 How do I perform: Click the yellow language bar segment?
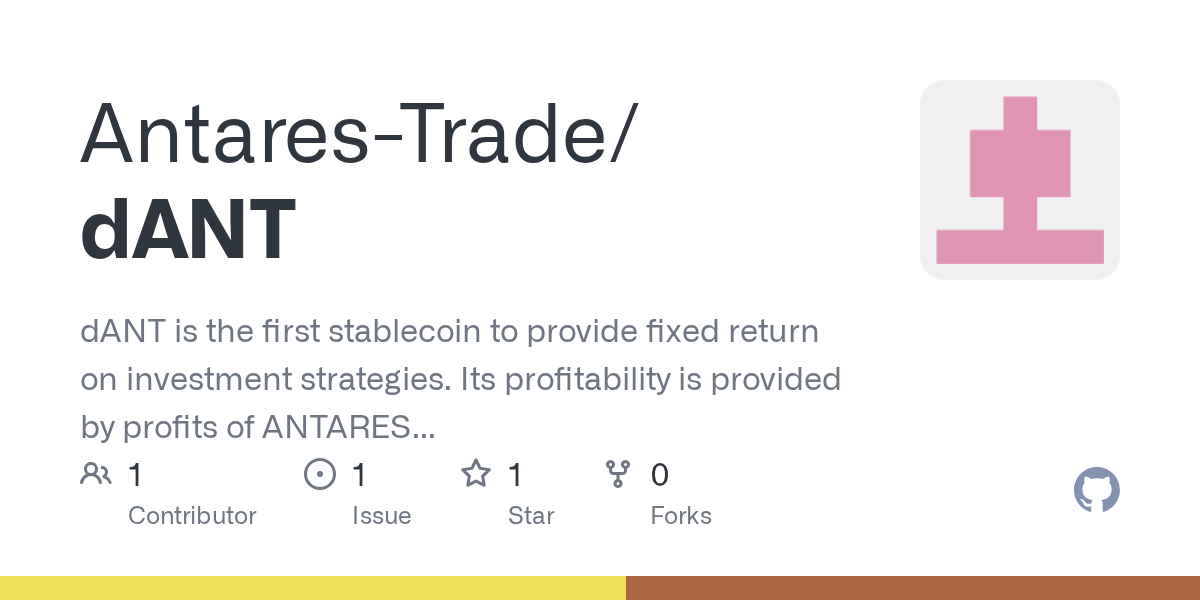pyautogui.click(x=313, y=588)
